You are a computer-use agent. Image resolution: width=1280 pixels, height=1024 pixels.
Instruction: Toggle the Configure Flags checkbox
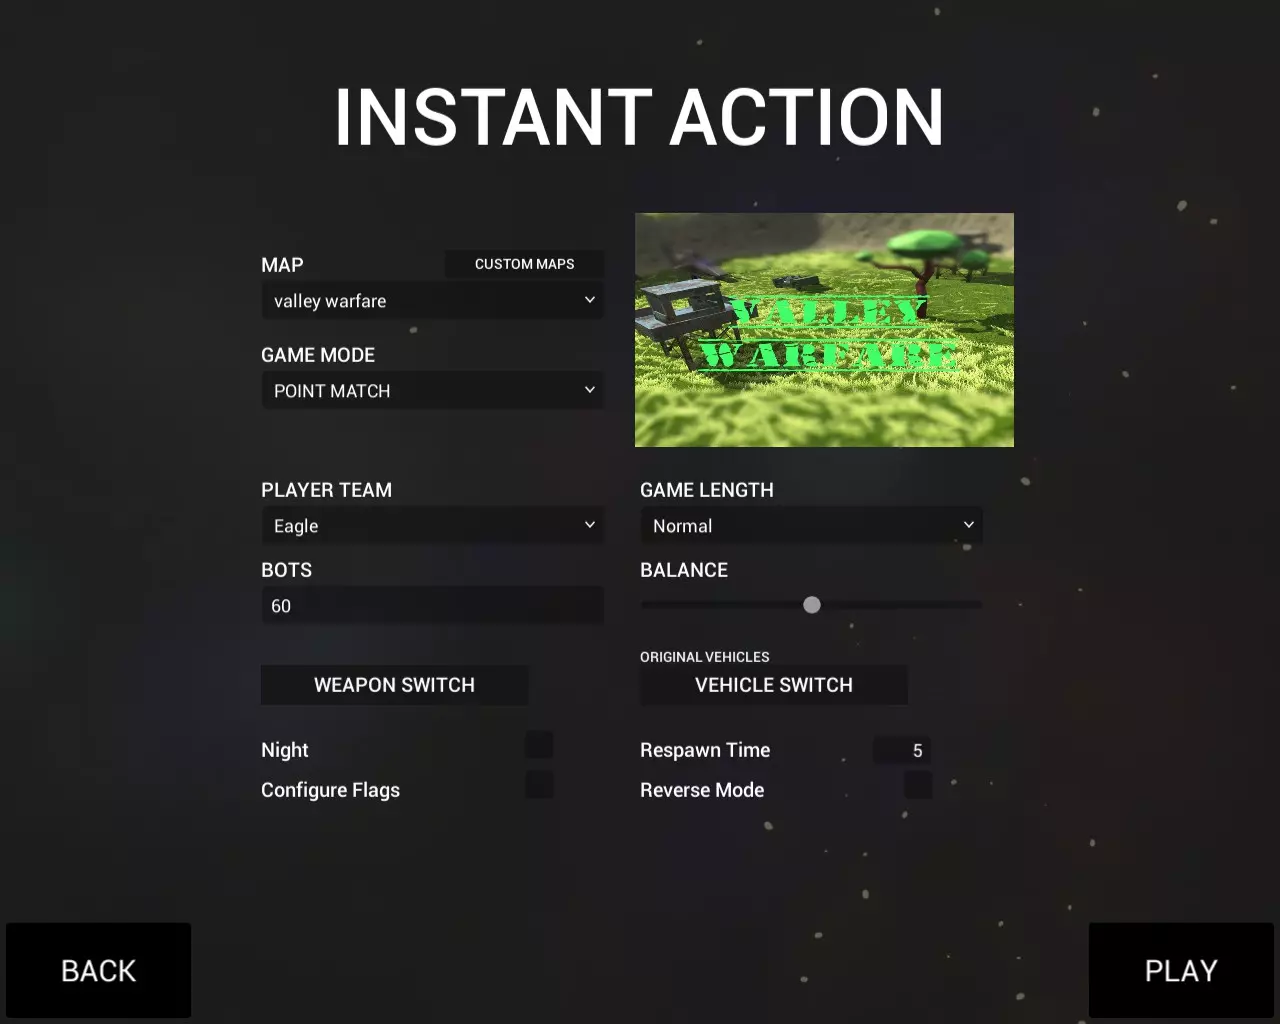(x=539, y=785)
